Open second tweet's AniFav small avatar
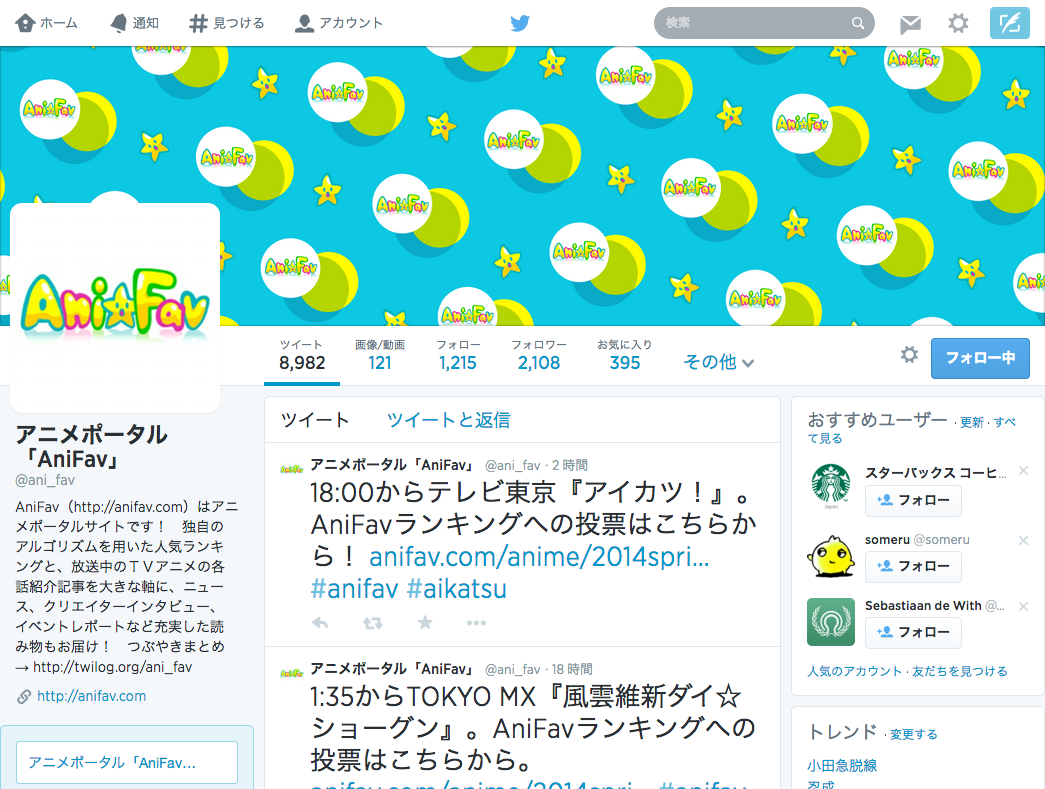Viewport: 1045px width, 789px height. click(292, 673)
